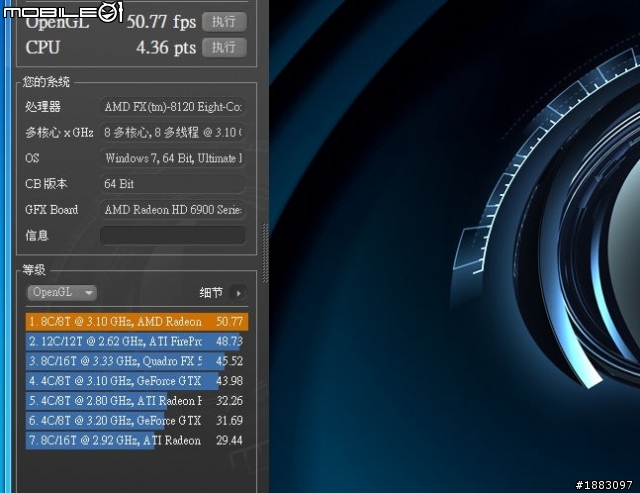Click the empty 信息 info field
Viewport: 640px width, 493px height.
tap(173, 235)
